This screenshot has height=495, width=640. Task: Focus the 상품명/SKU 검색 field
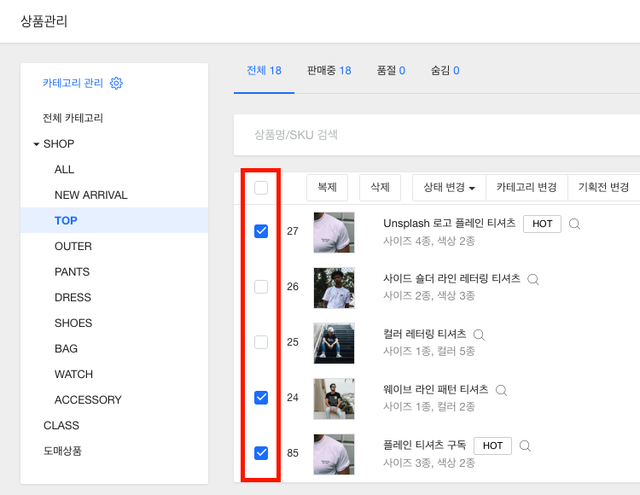(x=437, y=135)
